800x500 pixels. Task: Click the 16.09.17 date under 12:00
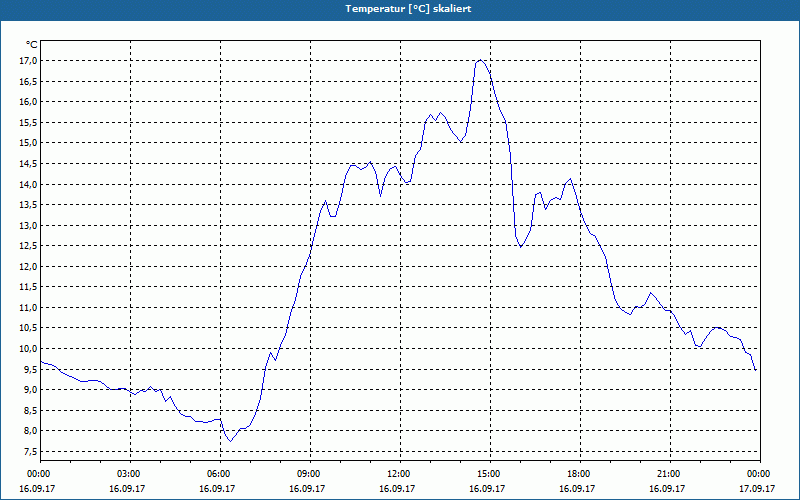tap(397, 489)
